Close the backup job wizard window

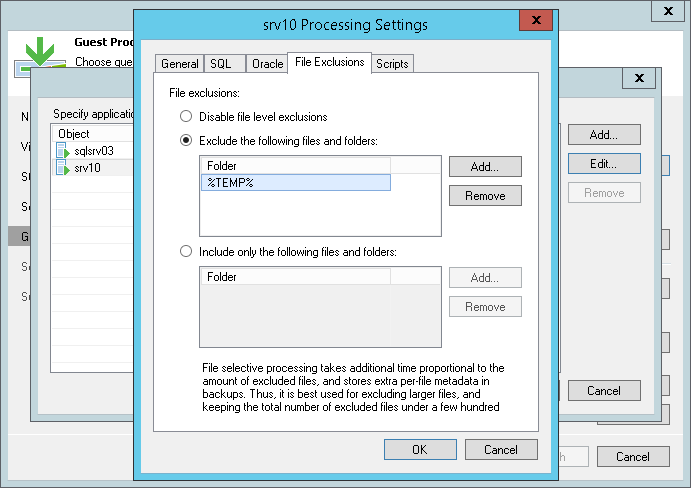[x=668, y=11]
